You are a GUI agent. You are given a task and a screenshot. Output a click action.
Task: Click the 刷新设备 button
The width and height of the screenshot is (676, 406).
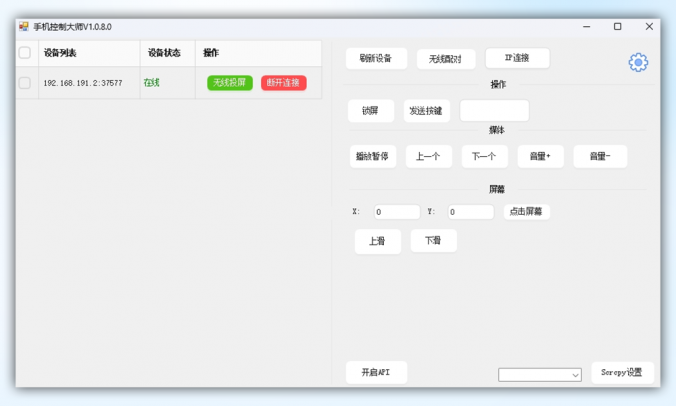tap(376, 58)
